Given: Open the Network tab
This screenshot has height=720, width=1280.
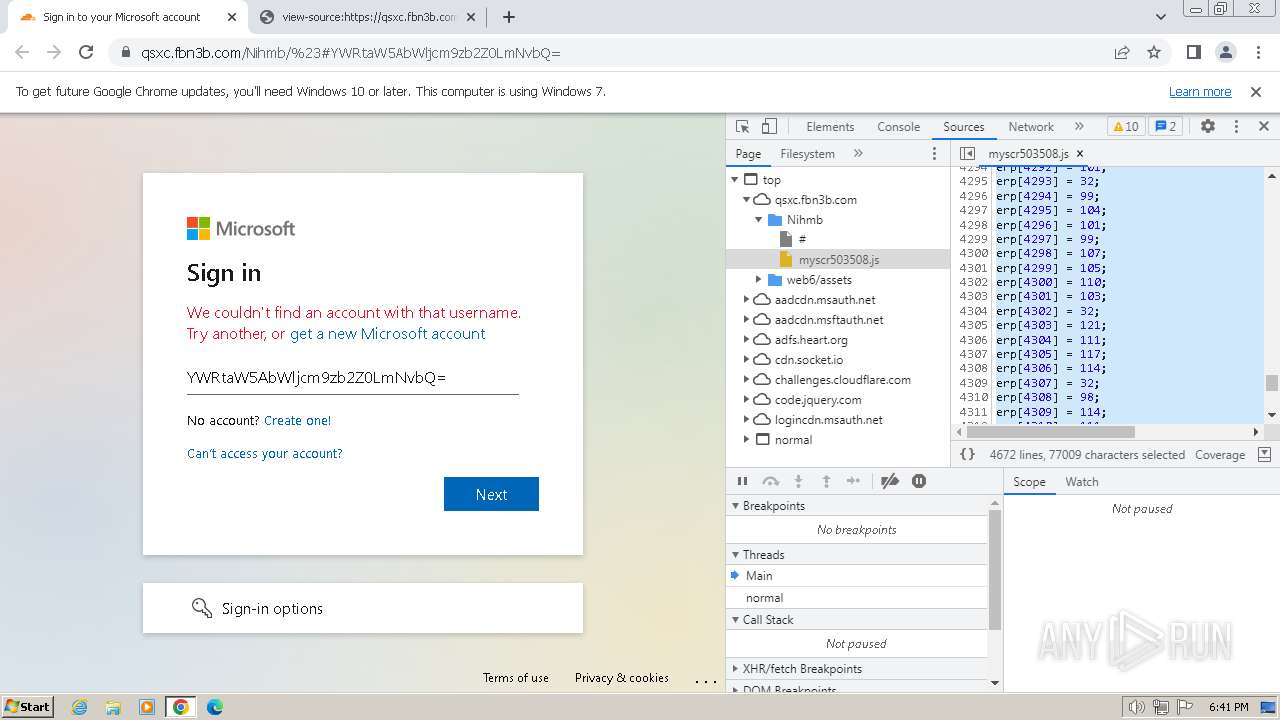Looking at the screenshot, I should [1031, 127].
